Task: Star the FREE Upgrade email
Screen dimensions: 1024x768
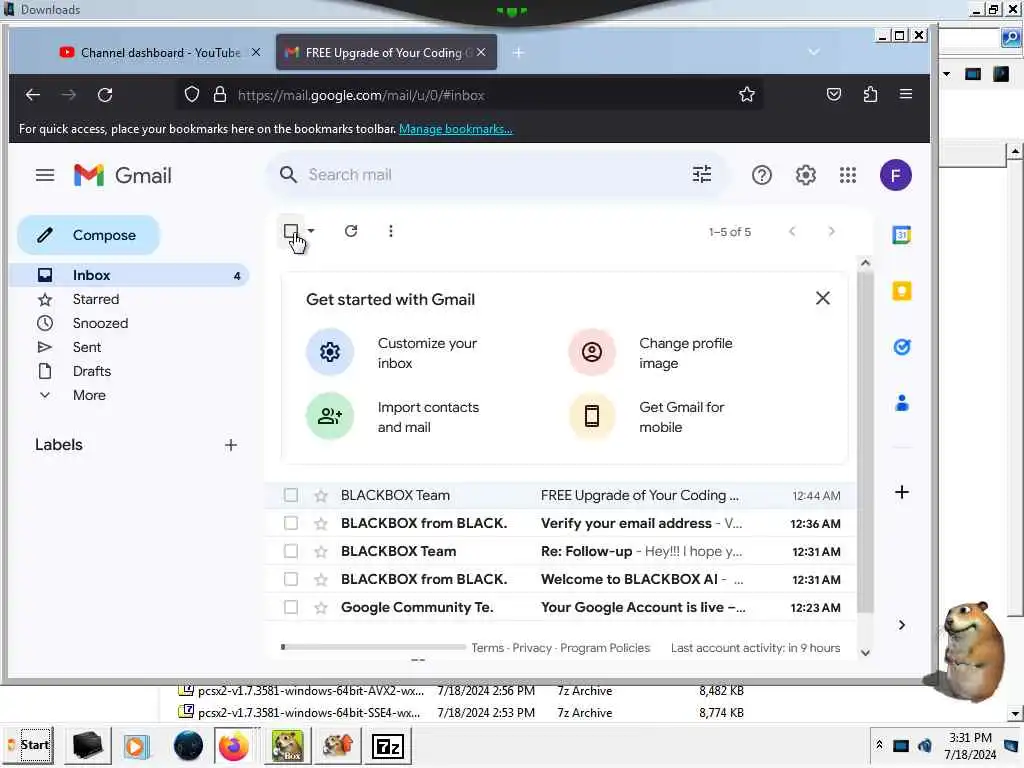Action: [321, 496]
